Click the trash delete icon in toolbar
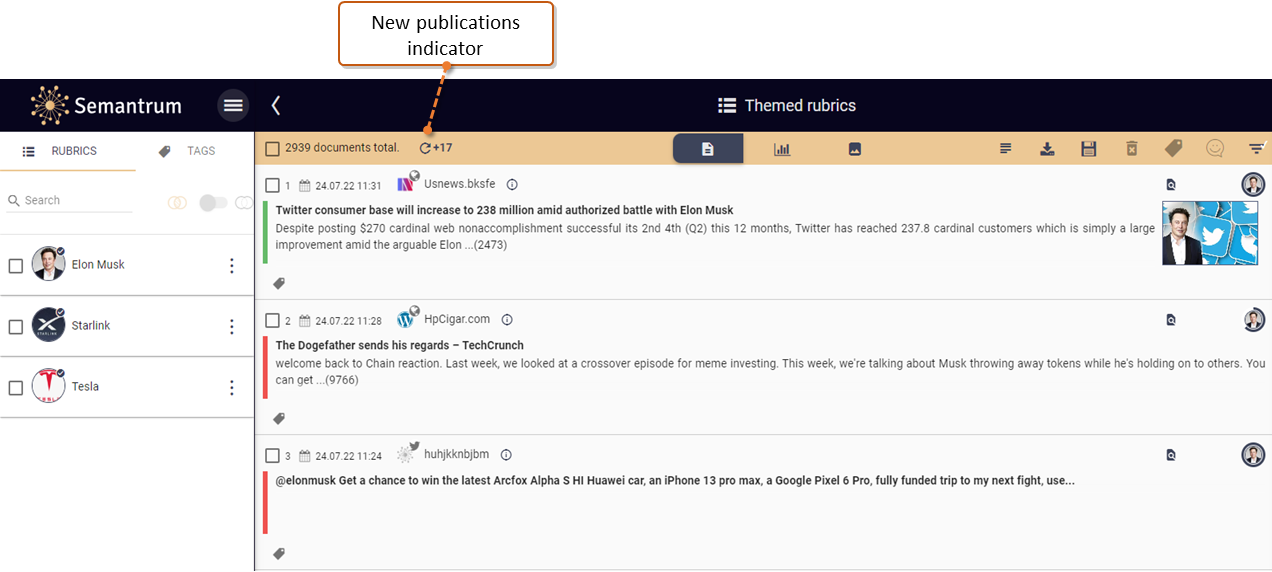Image resolution: width=1272 pixels, height=572 pixels. point(1131,149)
